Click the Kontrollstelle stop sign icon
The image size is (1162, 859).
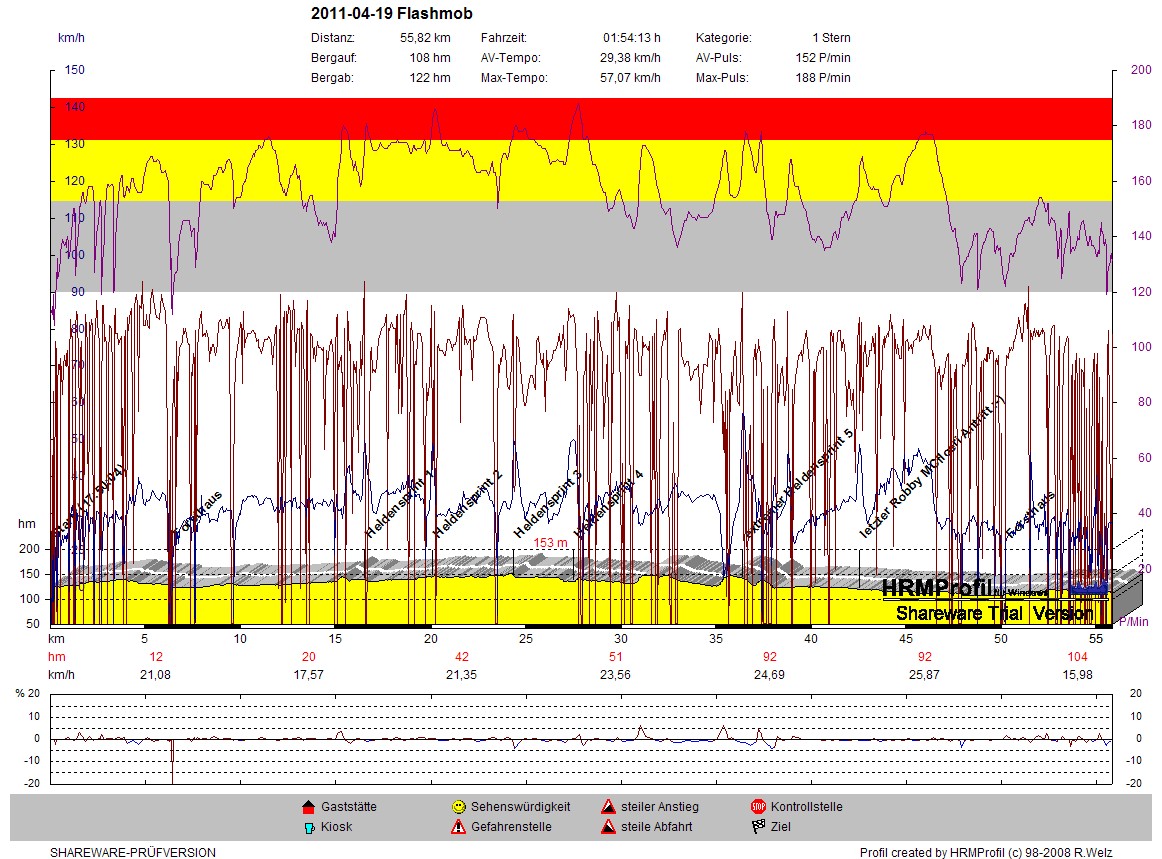[x=757, y=807]
